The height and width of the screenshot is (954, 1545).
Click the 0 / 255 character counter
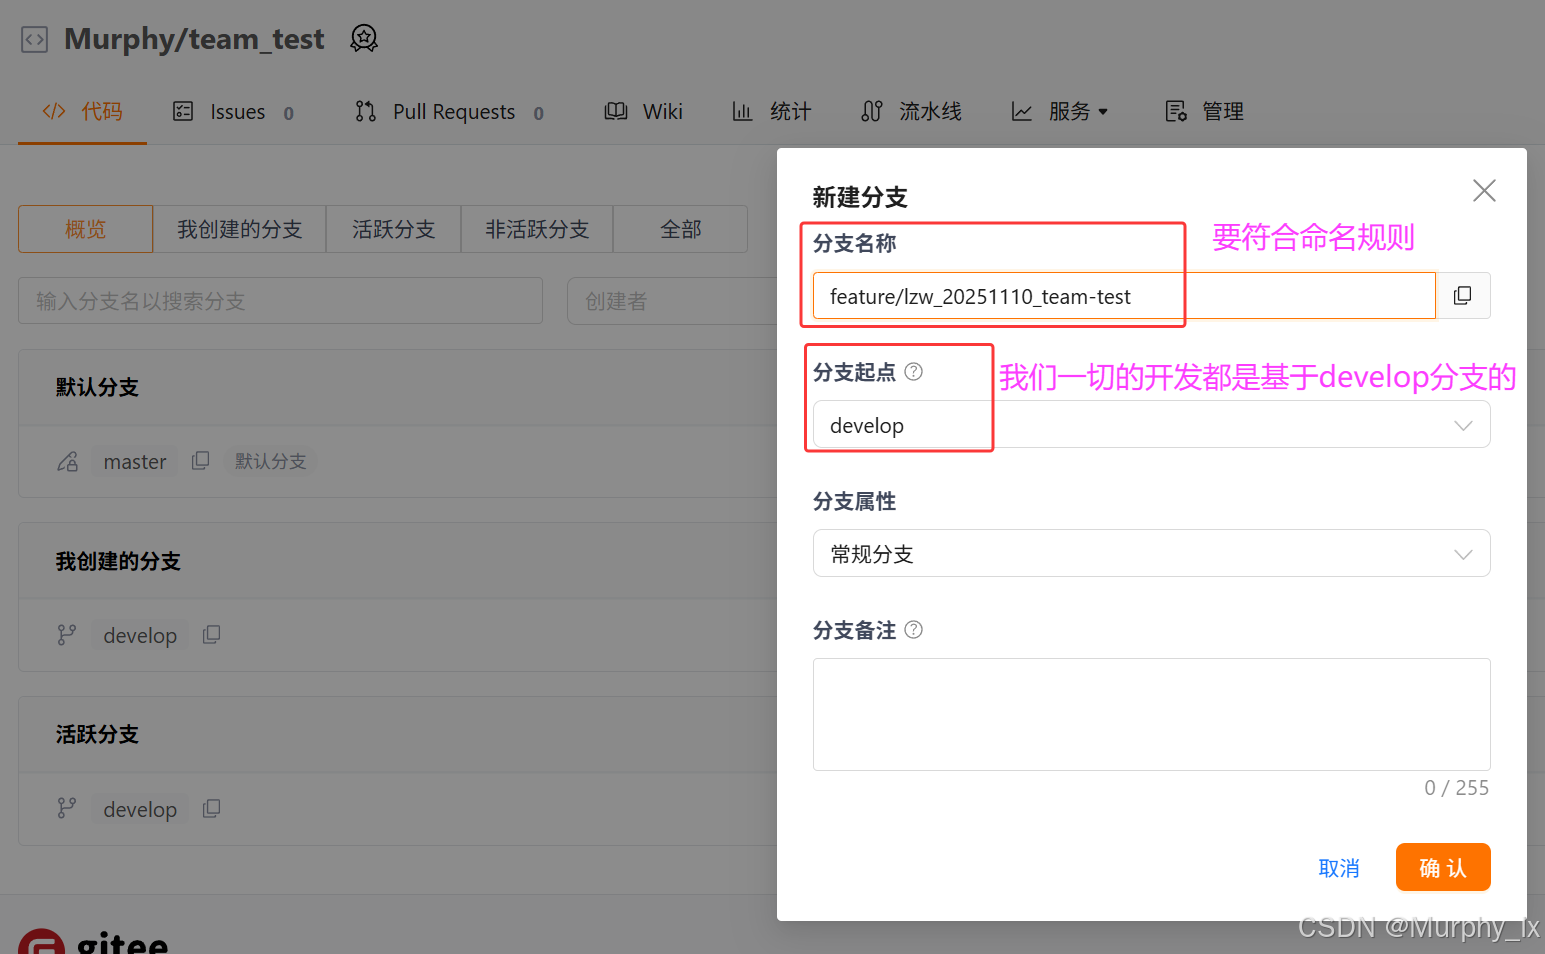click(x=1456, y=788)
